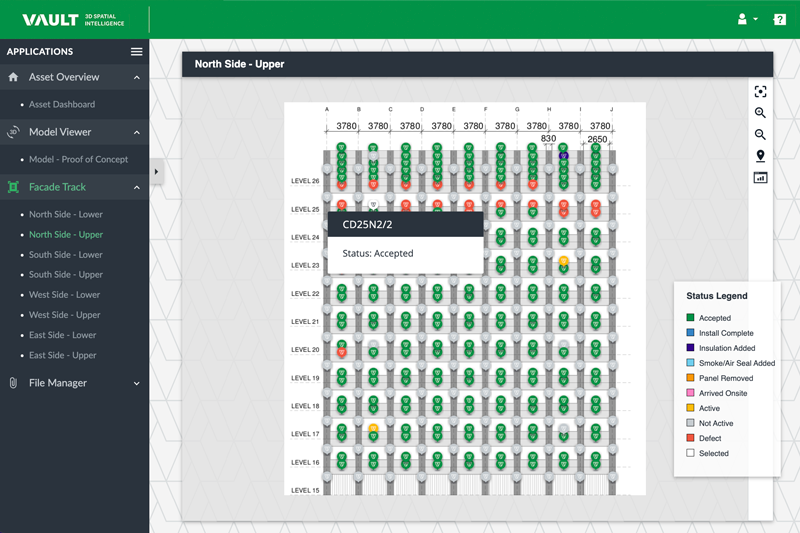Click the 830 dimension label

(548, 138)
